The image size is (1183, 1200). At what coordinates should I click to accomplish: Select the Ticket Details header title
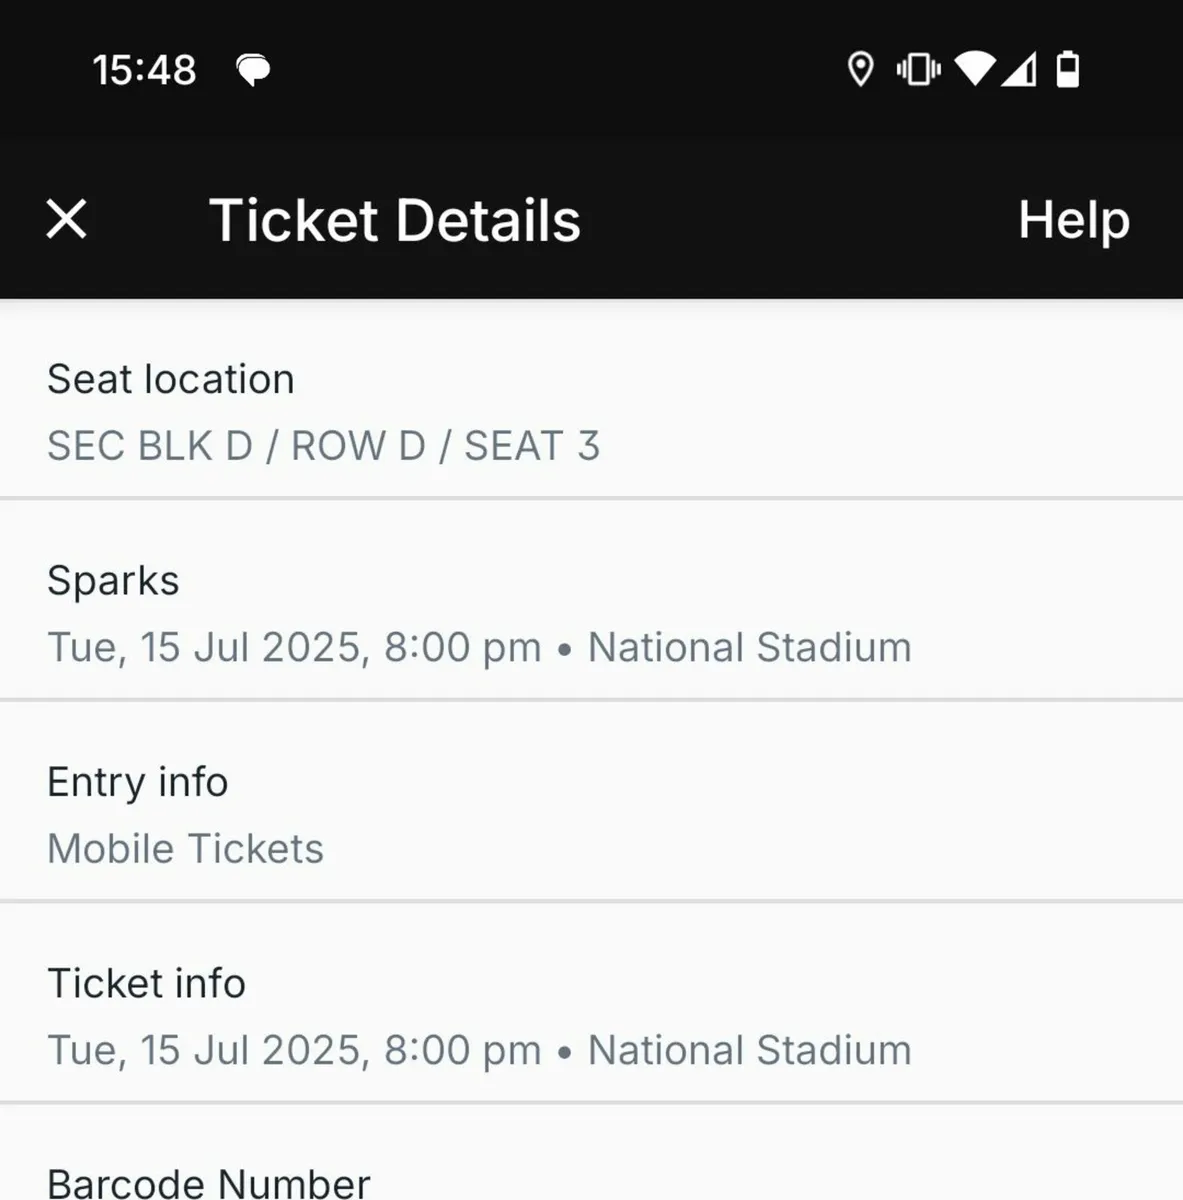pyautogui.click(x=395, y=221)
